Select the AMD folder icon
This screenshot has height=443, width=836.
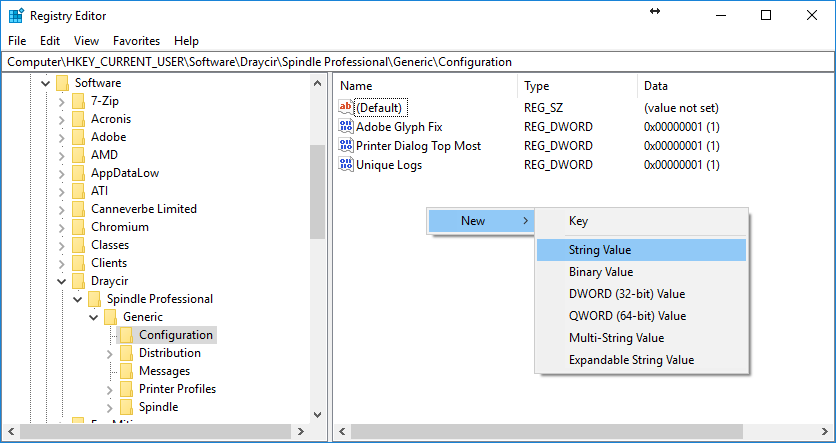pos(78,155)
